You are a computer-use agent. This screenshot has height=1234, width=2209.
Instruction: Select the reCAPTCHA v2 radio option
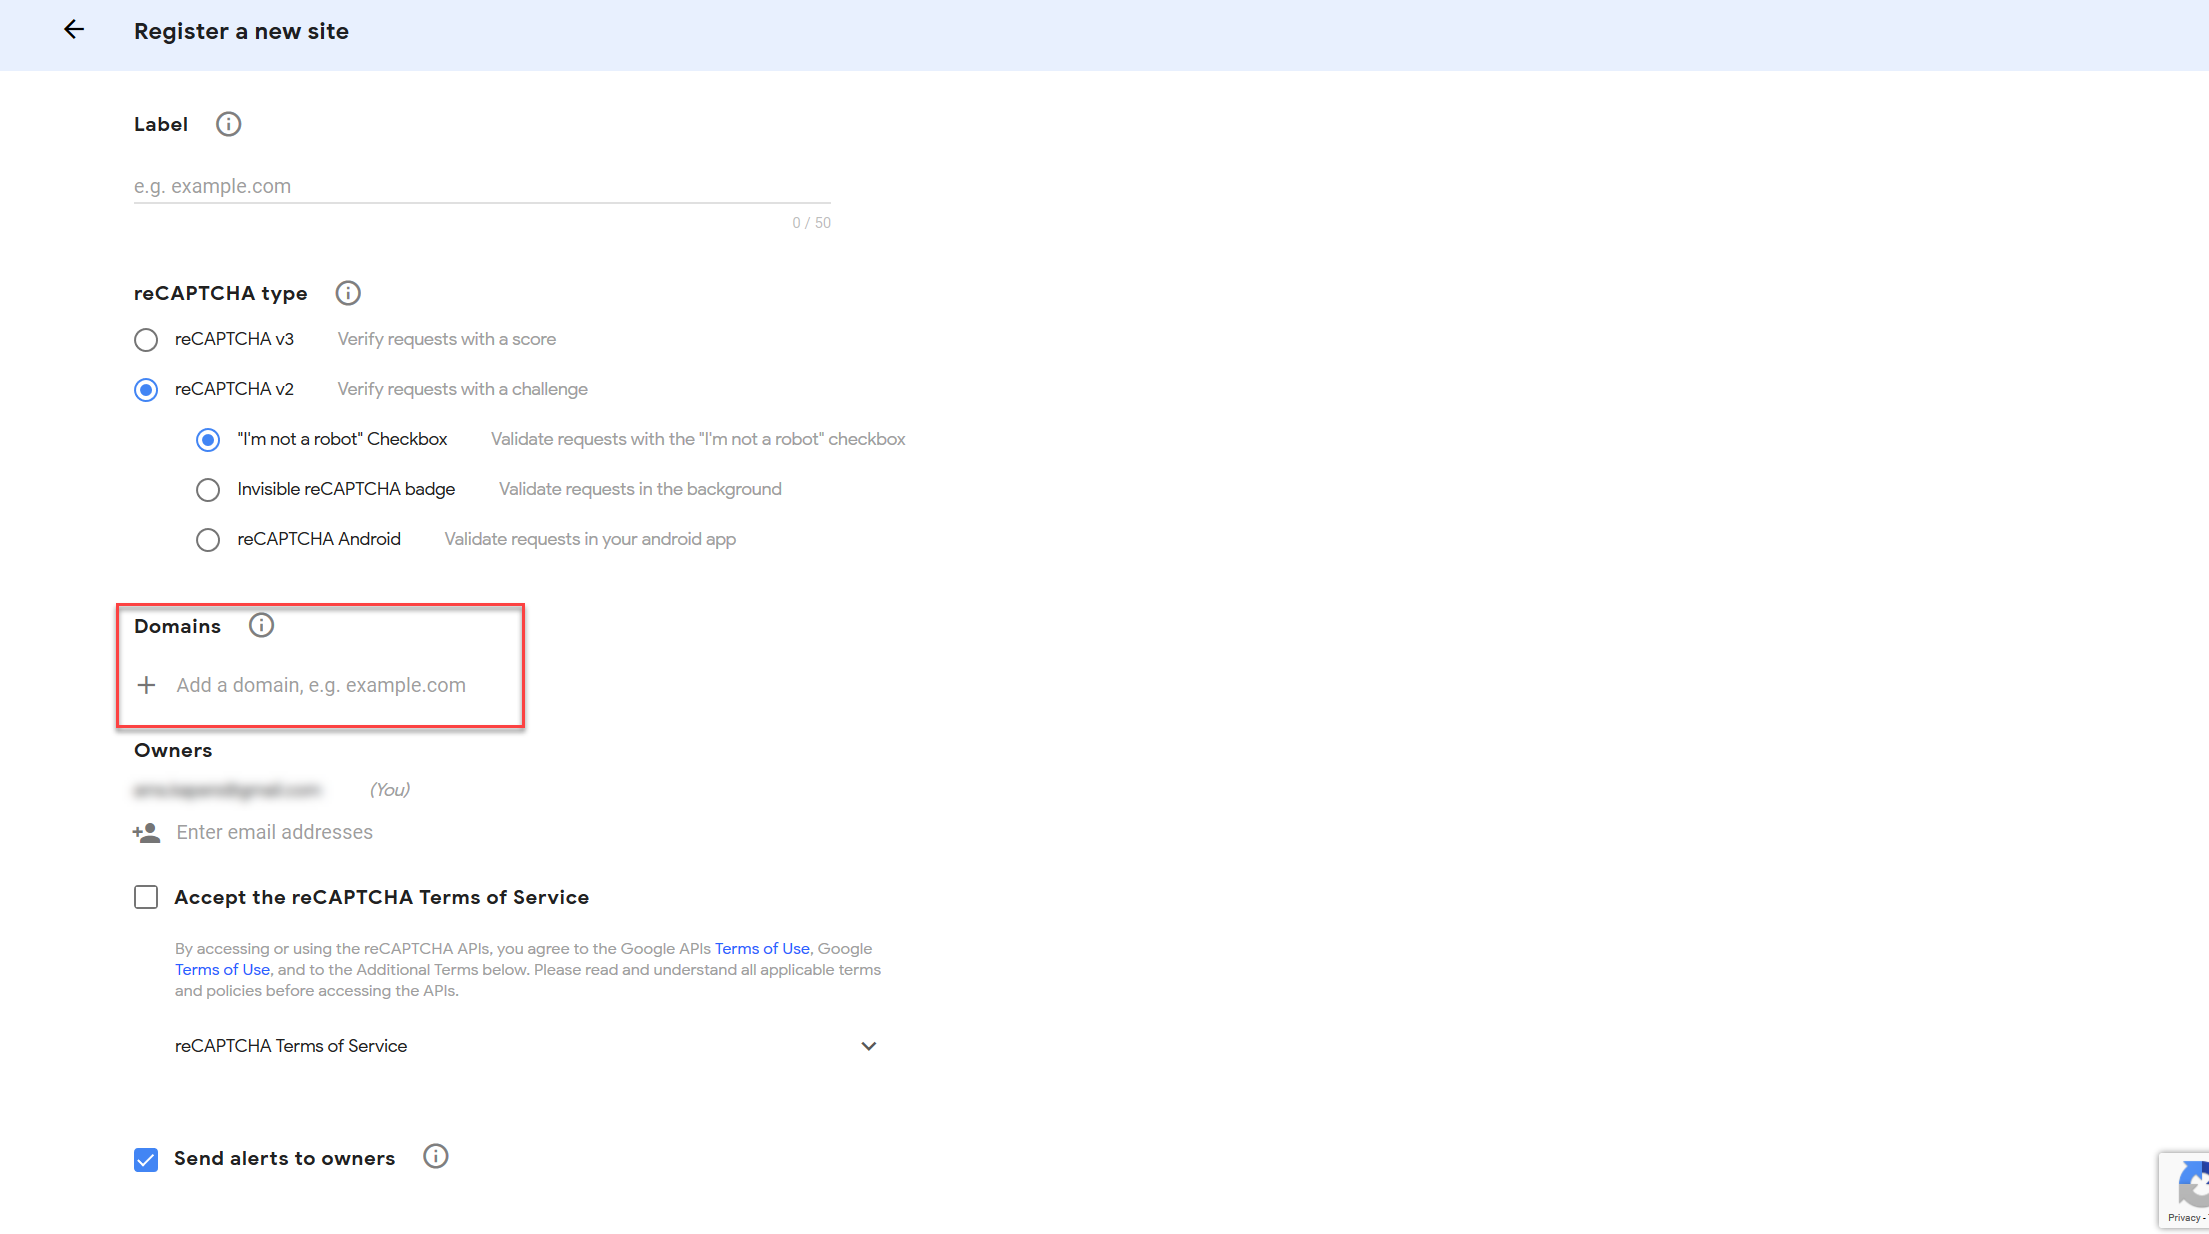pos(146,390)
